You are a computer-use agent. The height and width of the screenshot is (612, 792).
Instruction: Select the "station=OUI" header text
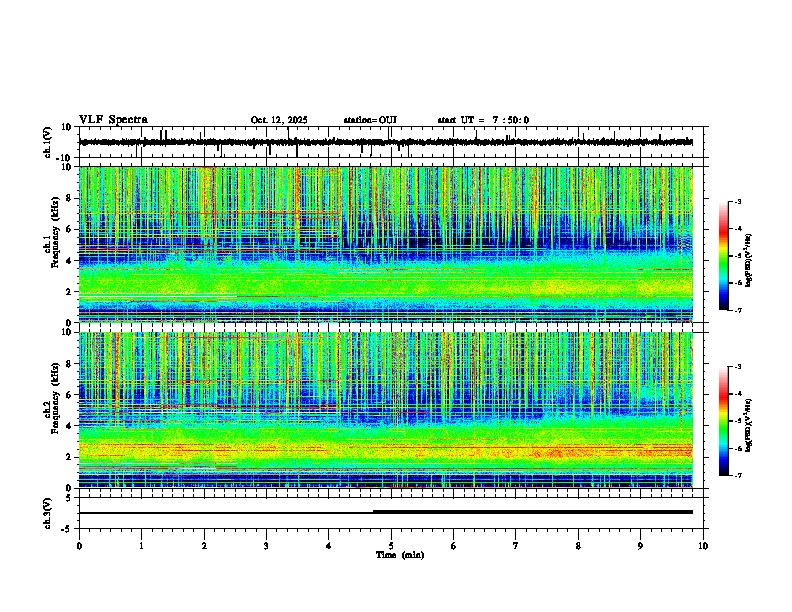(370, 120)
